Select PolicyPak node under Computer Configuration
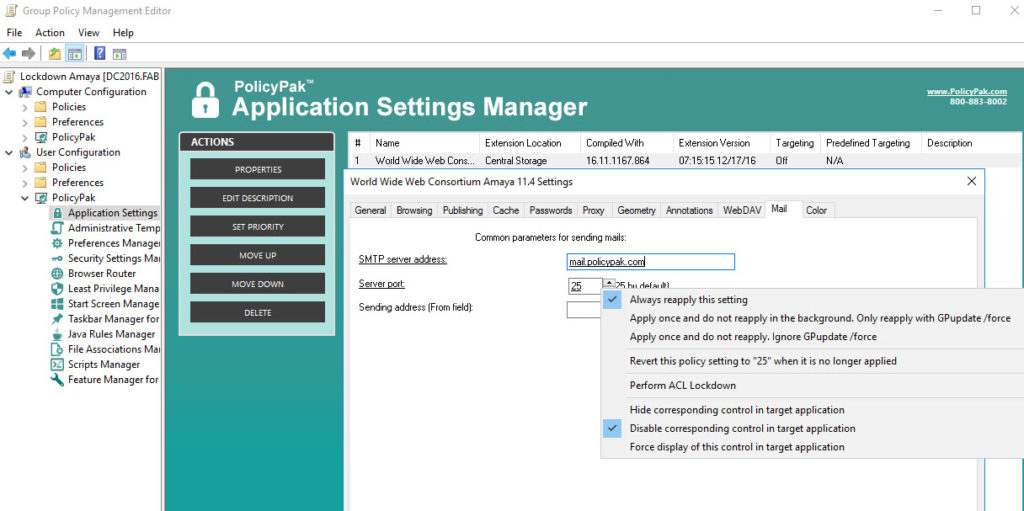1024x511 pixels. [65, 137]
